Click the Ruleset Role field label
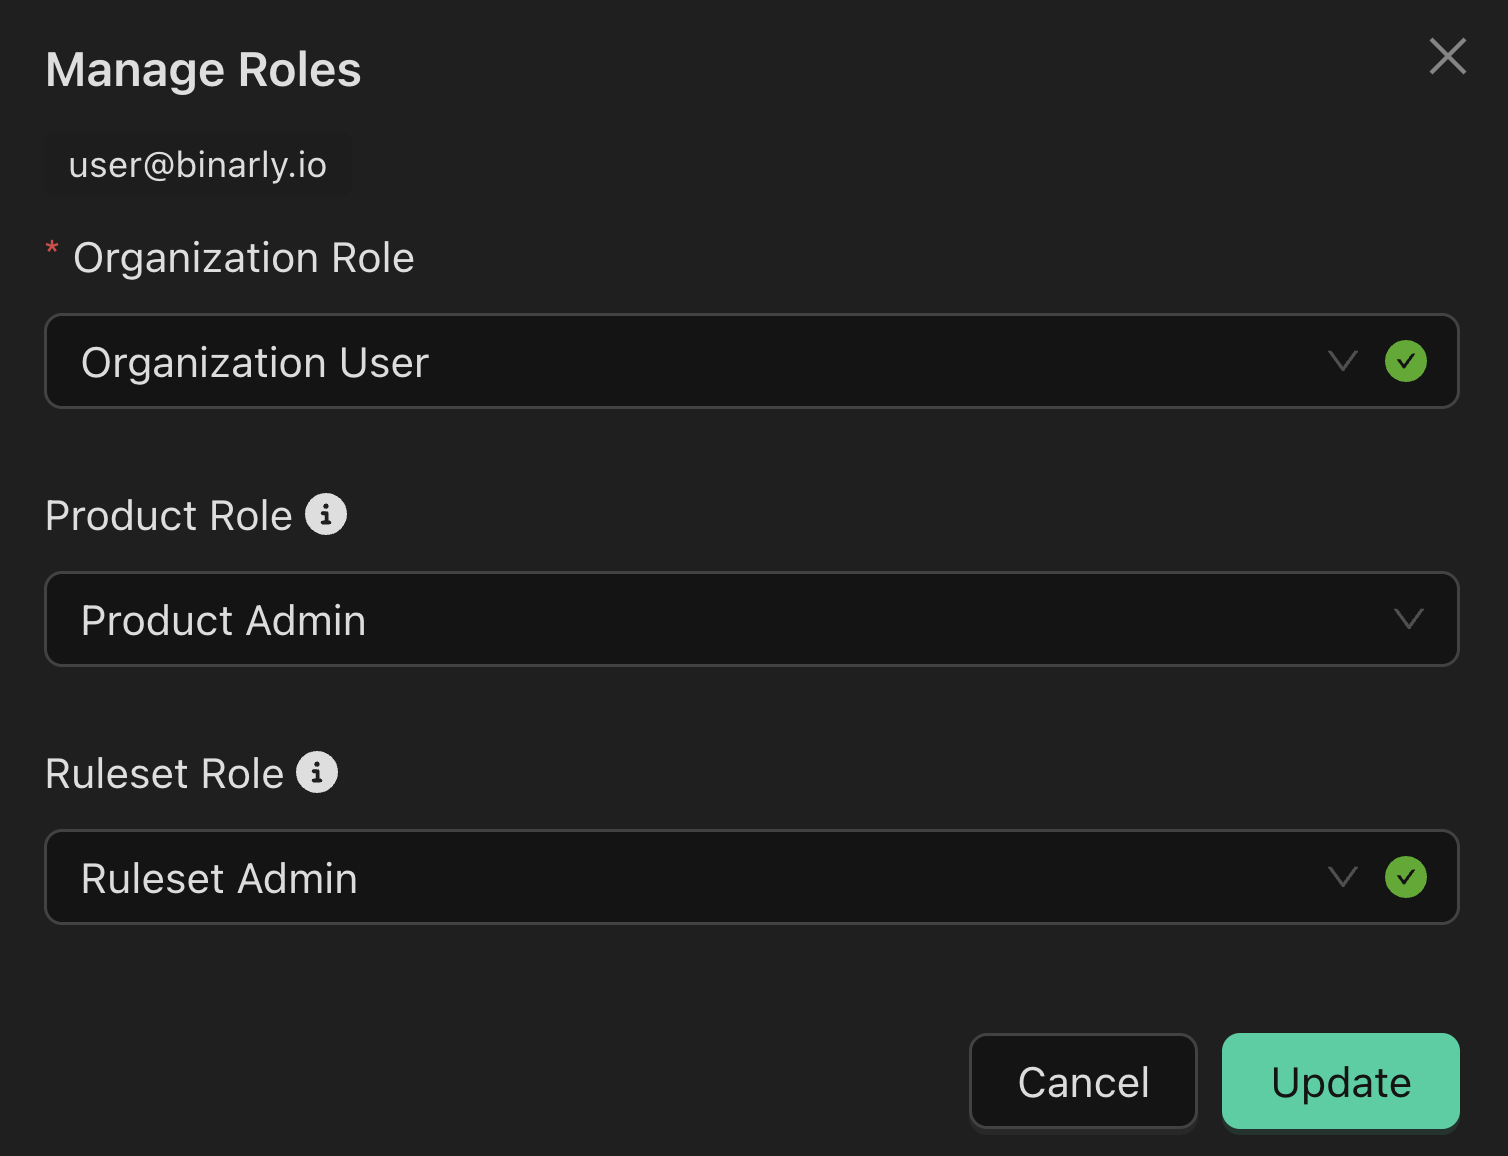This screenshot has width=1508, height=1156. [x=164, y=774]
